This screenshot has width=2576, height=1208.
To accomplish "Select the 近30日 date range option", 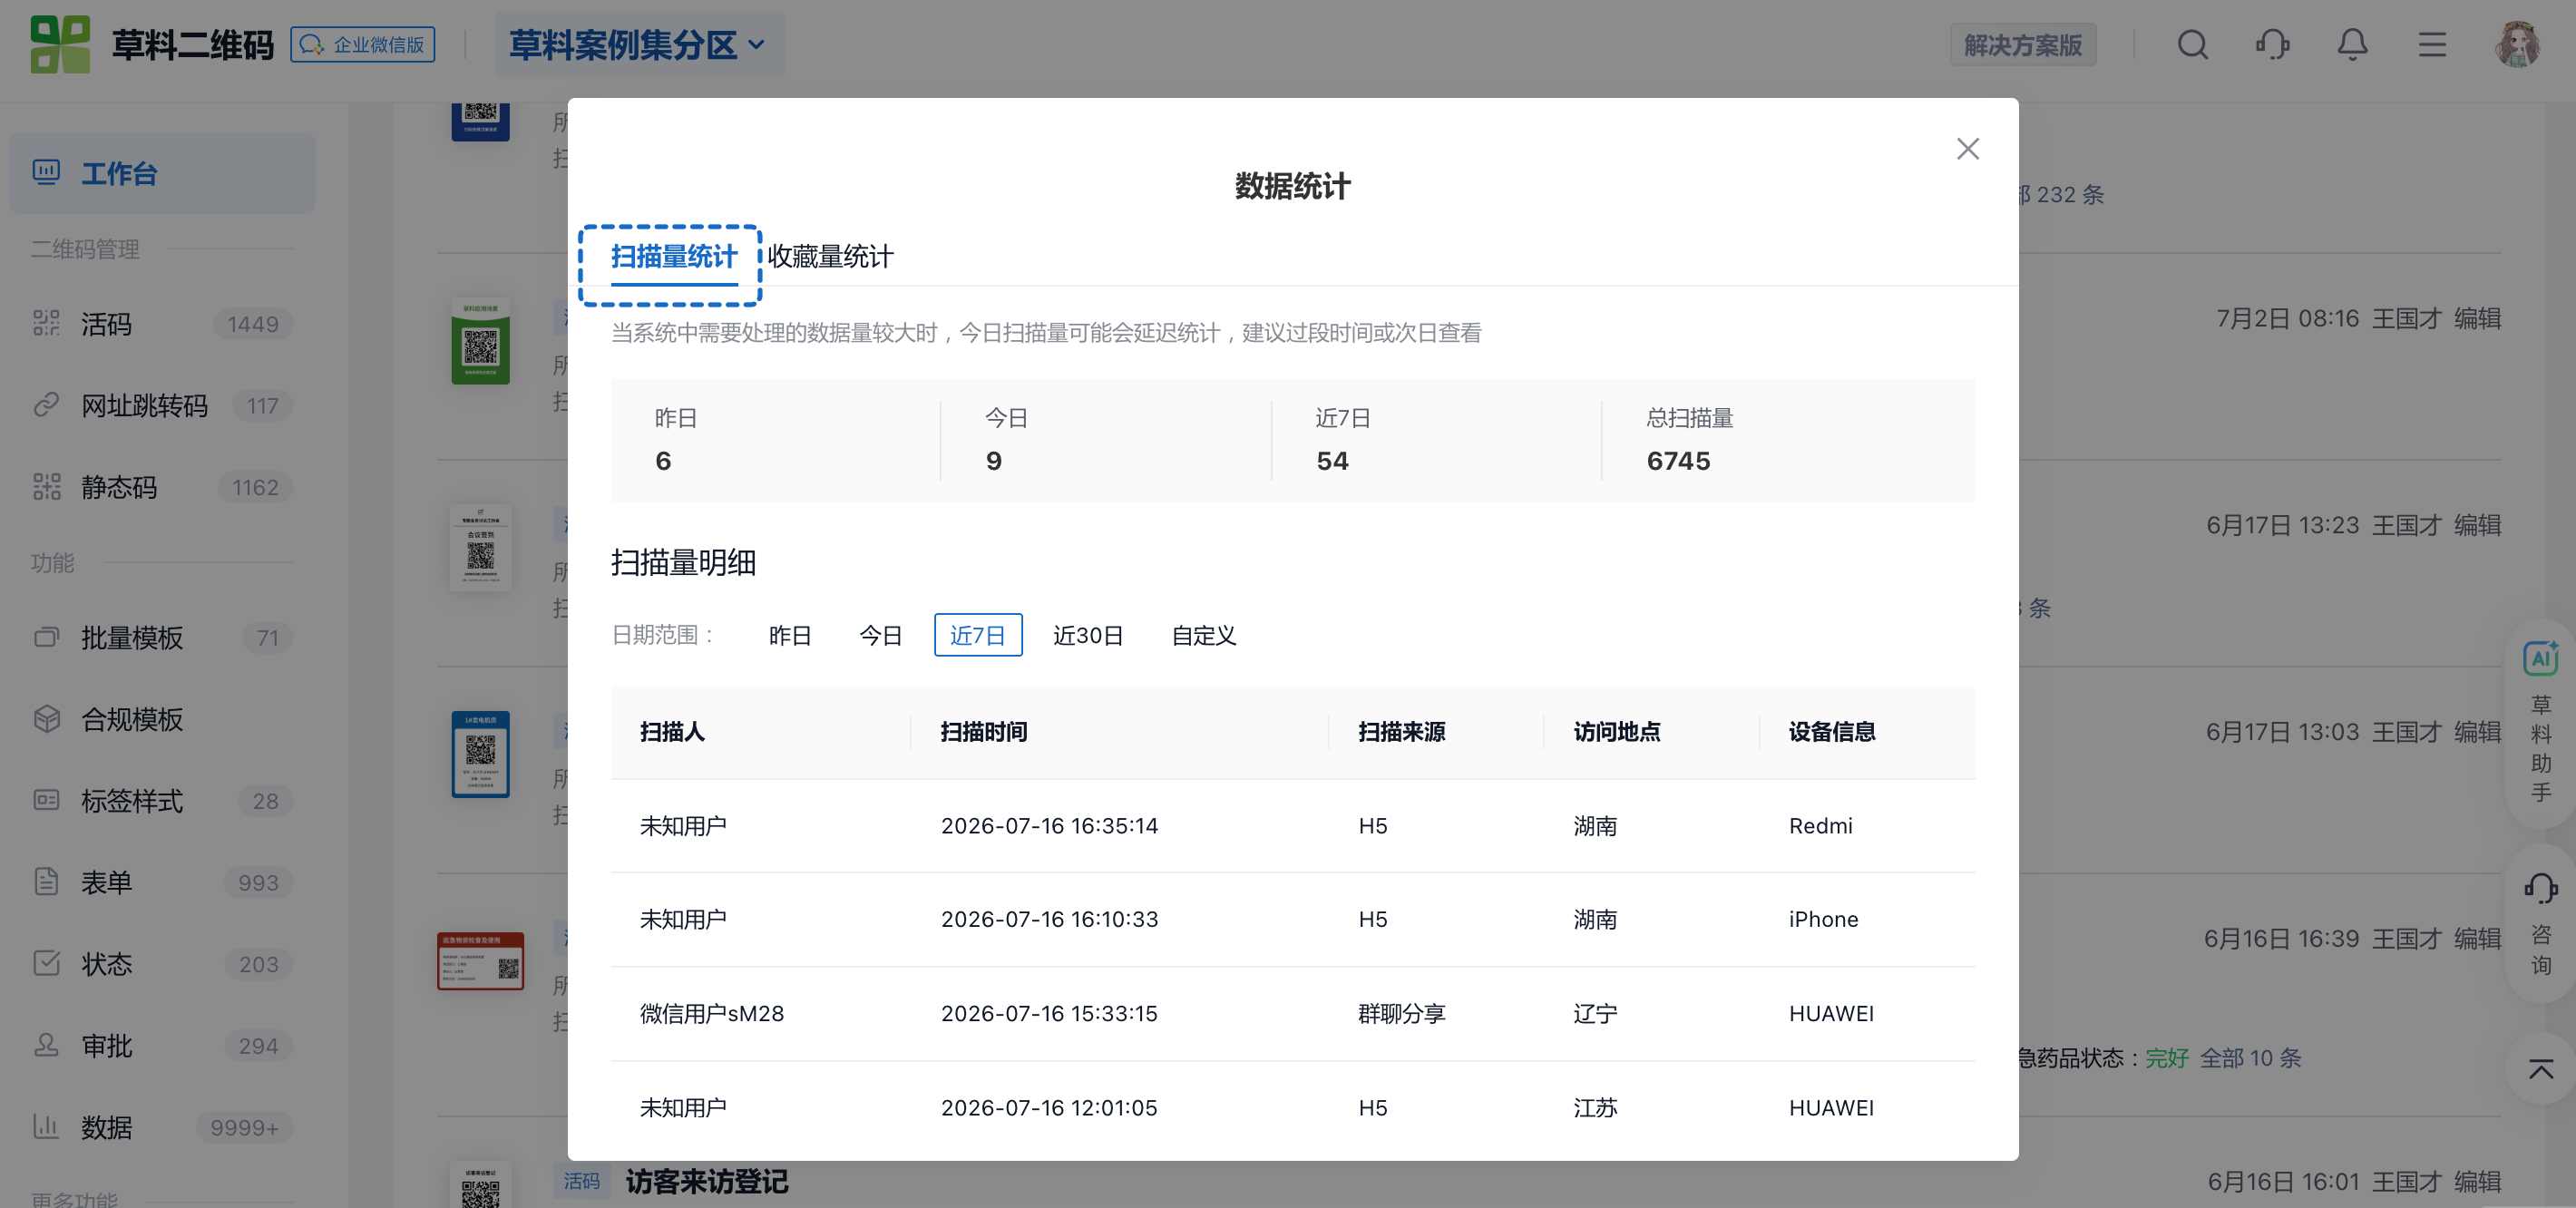I will 1087,635.
